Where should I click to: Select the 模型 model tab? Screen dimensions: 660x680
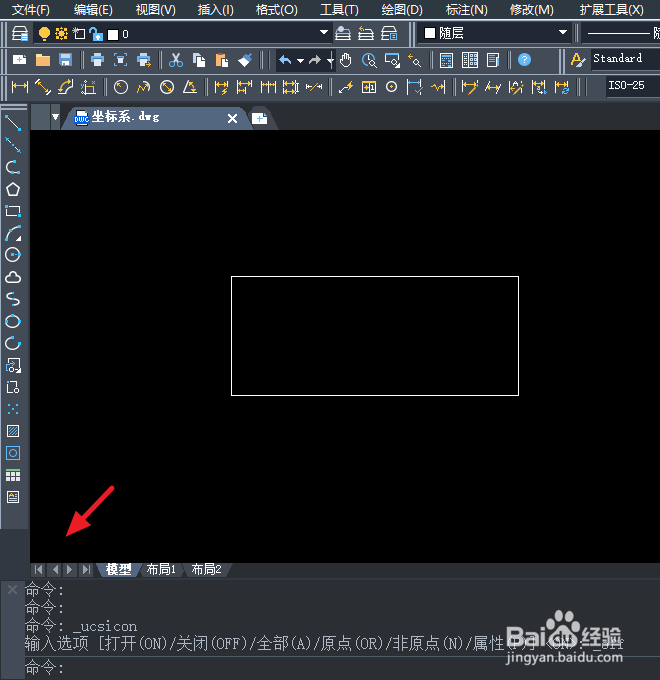(118, 569)
